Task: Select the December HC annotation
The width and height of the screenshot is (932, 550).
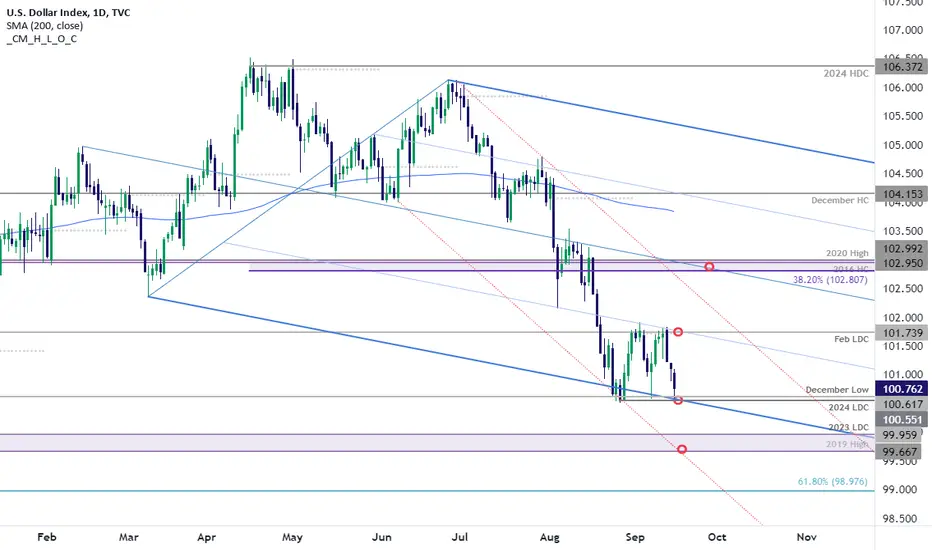Action: (x=840, y=200)
